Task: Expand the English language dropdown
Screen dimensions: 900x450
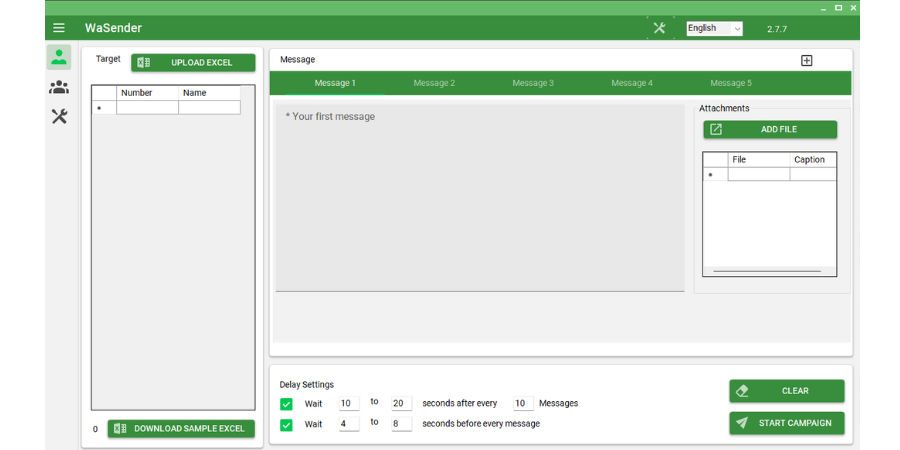Action: tap(714, 29)
